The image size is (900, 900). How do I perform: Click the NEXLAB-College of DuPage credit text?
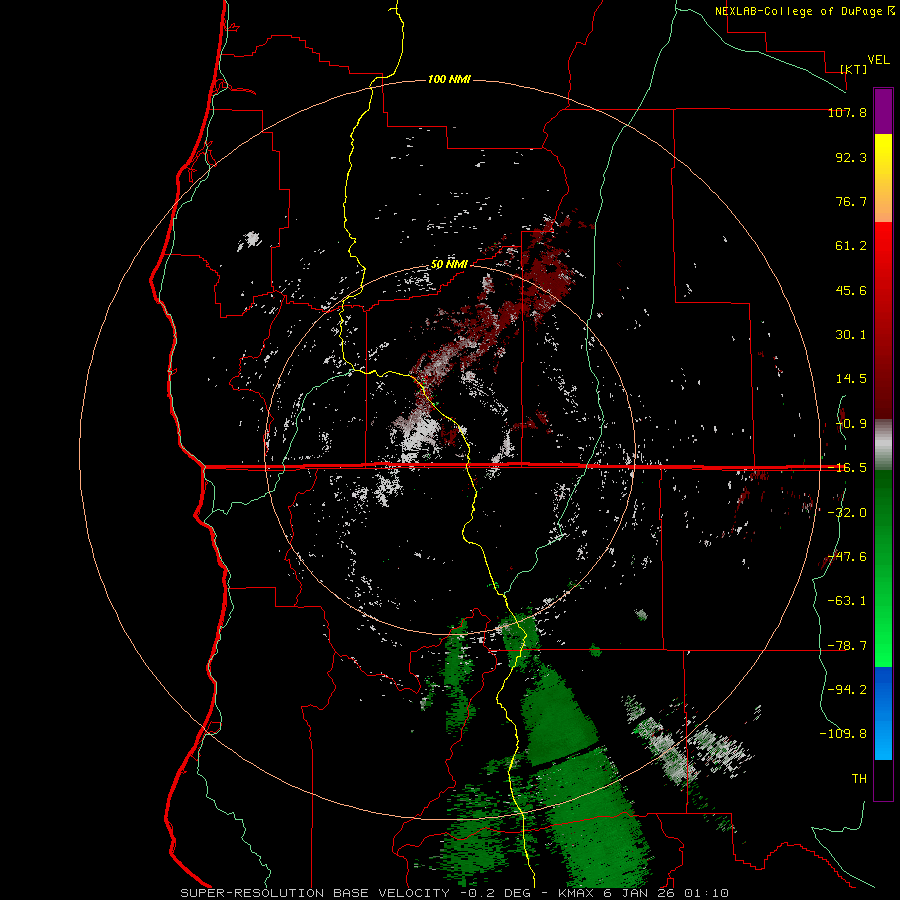(x=799, y=11)
